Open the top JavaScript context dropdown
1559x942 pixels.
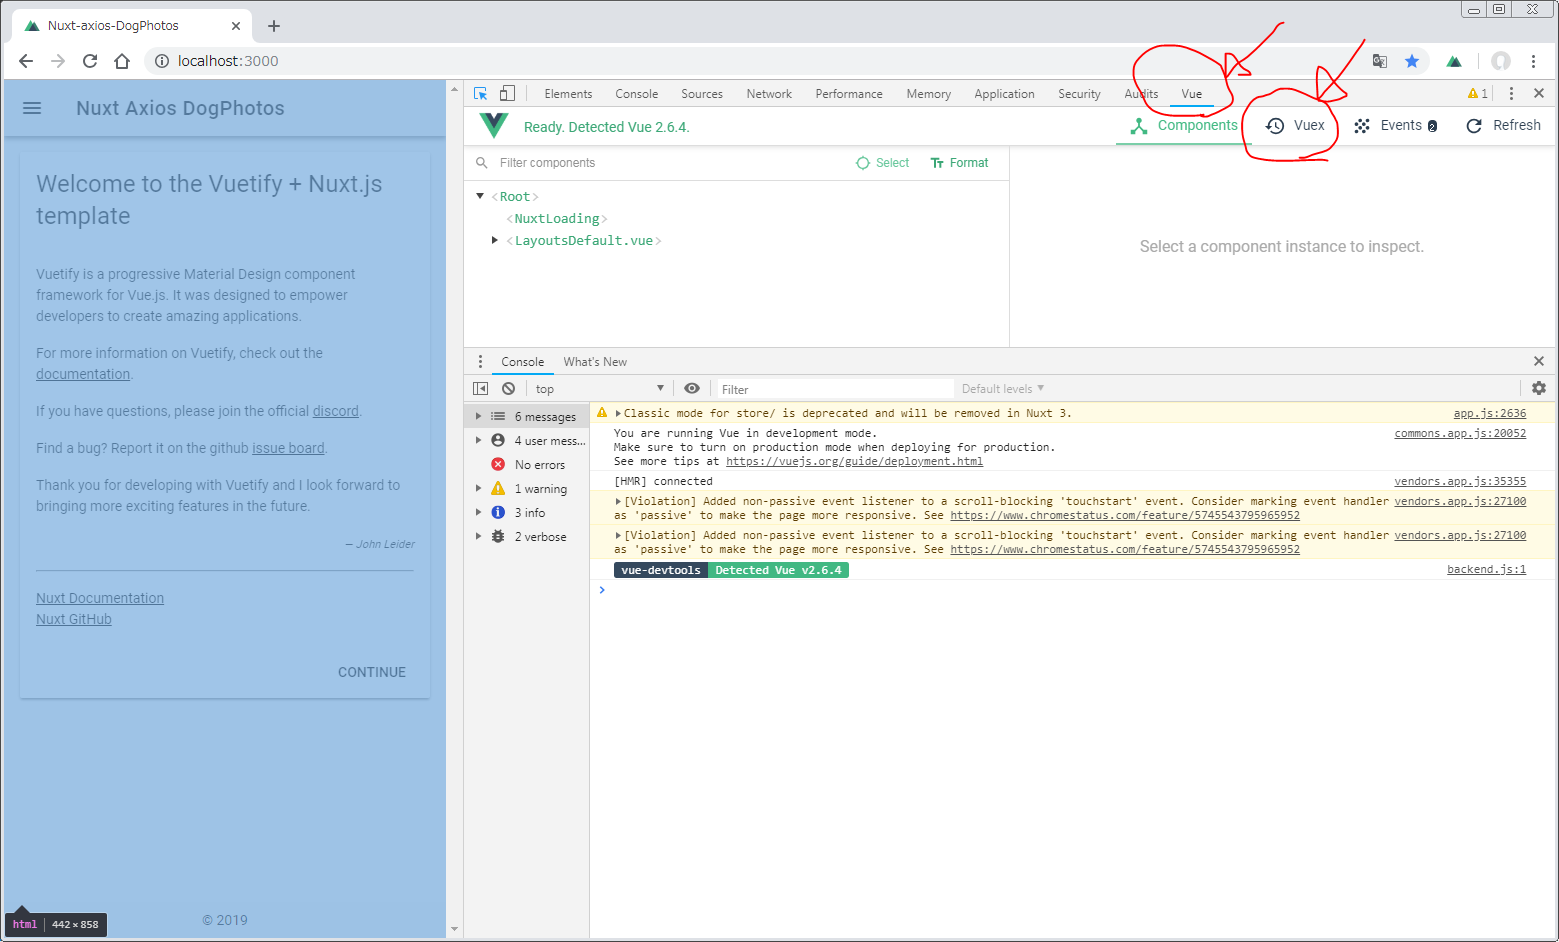pos(598,388)
